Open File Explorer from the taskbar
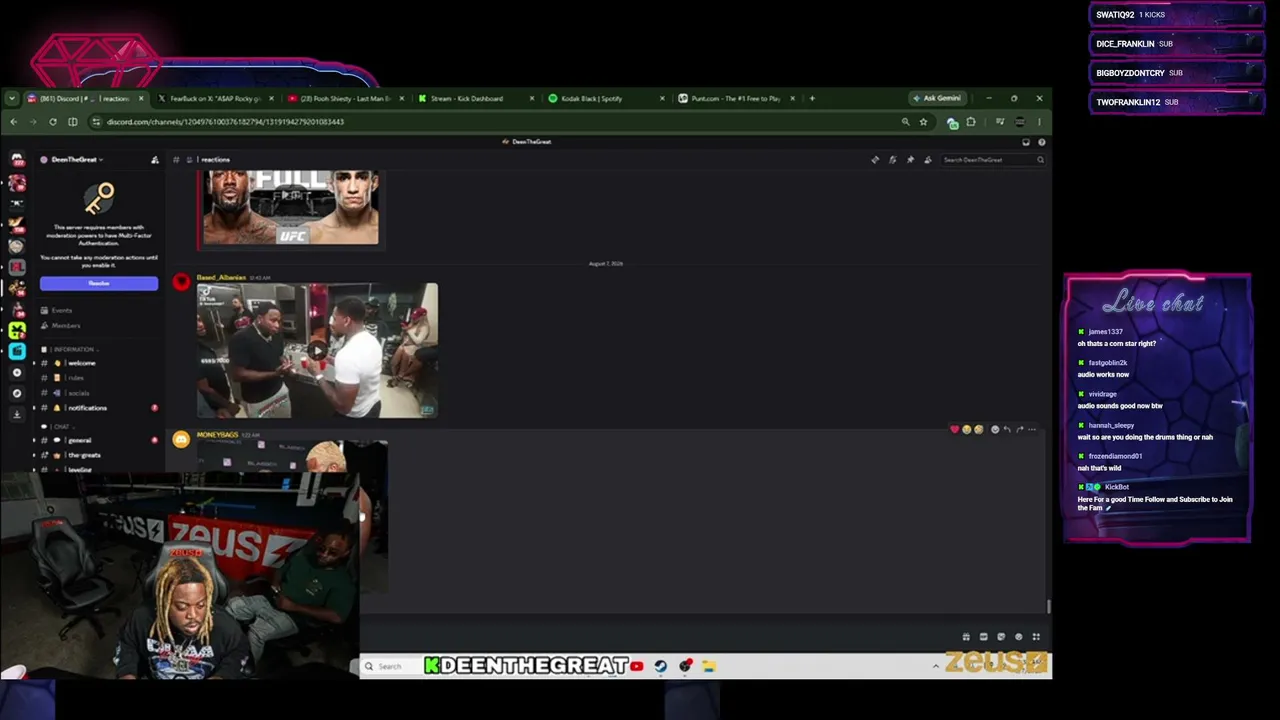The height and width of the screenshot is (720, 1280). coord(709,666)
